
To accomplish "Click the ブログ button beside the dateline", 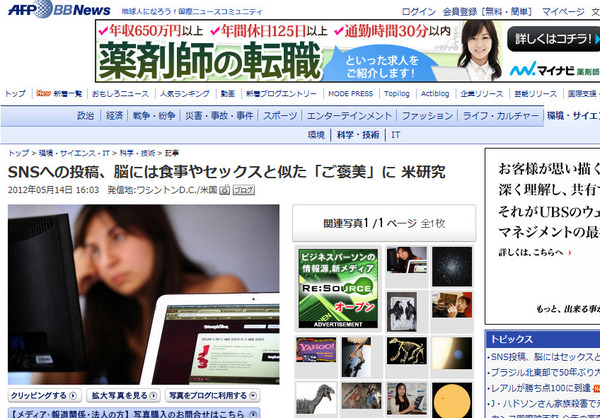I will (244, 190).
